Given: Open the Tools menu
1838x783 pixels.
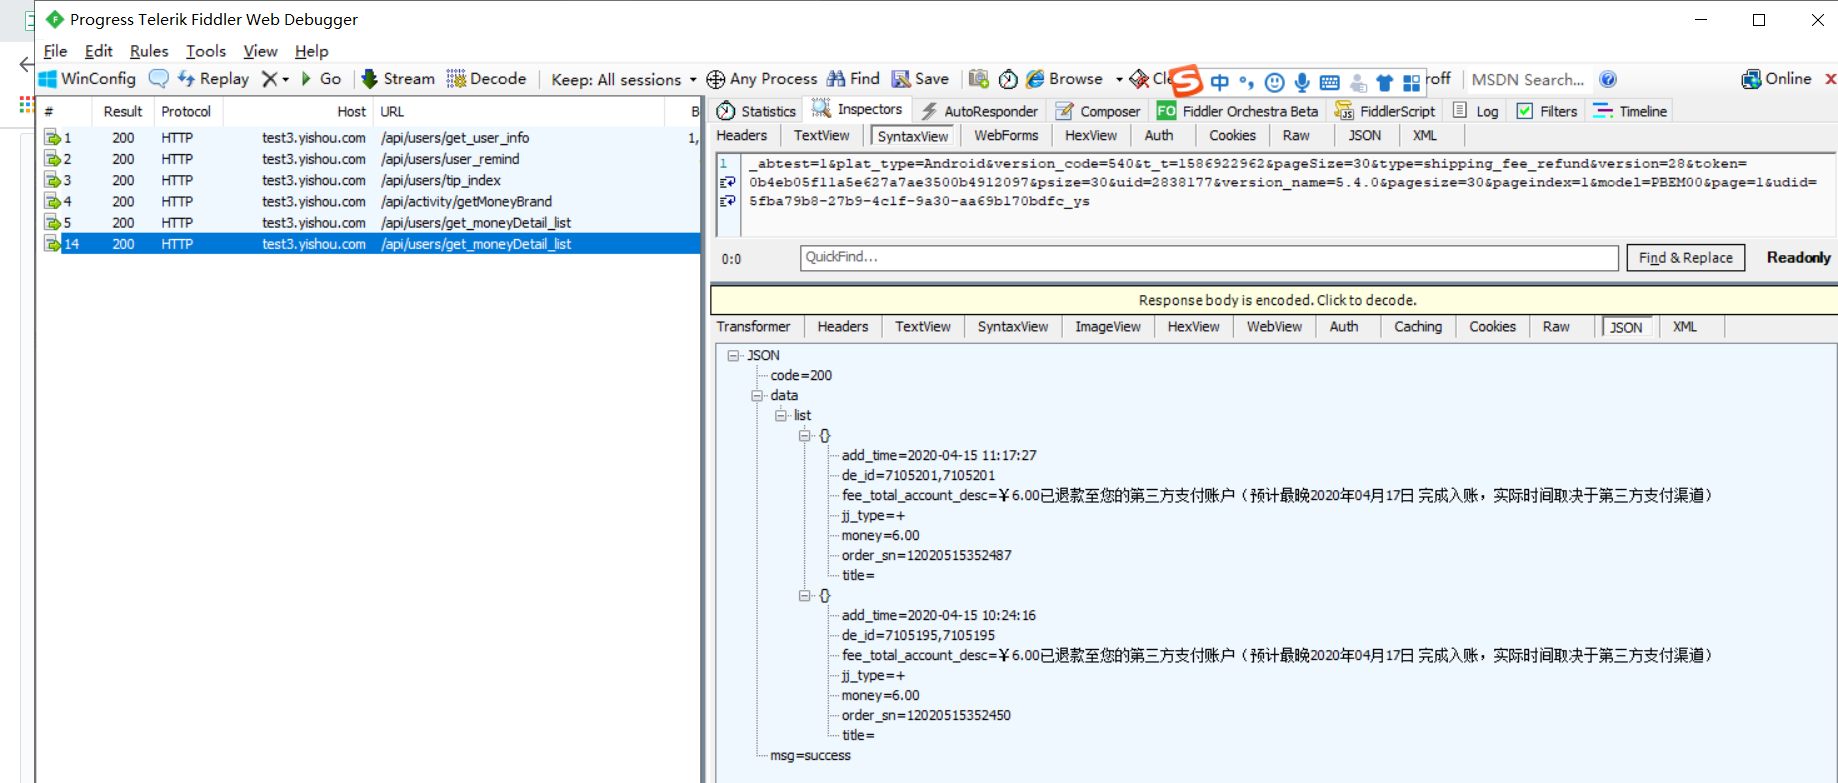Looking at the screenshot, I should 206,51.
